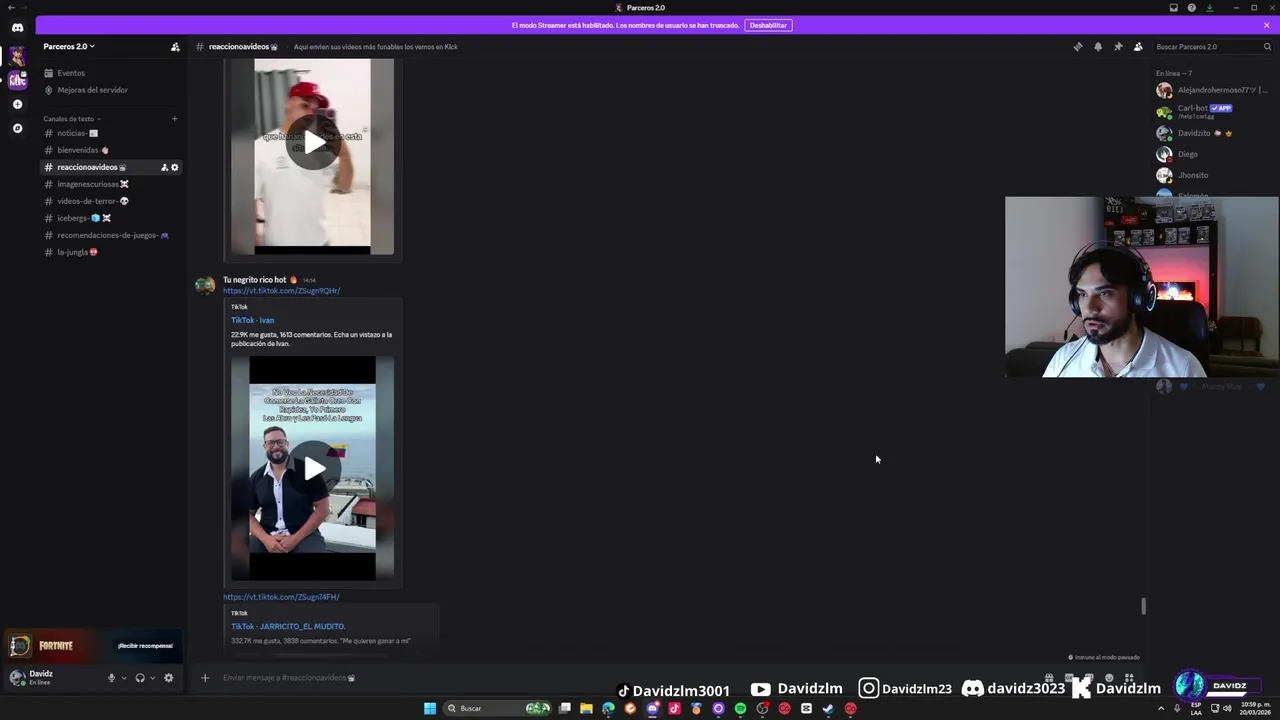Open the TikTok · Ivan embed title
This screenshot has height=720, width=1280.
point(252,320)
